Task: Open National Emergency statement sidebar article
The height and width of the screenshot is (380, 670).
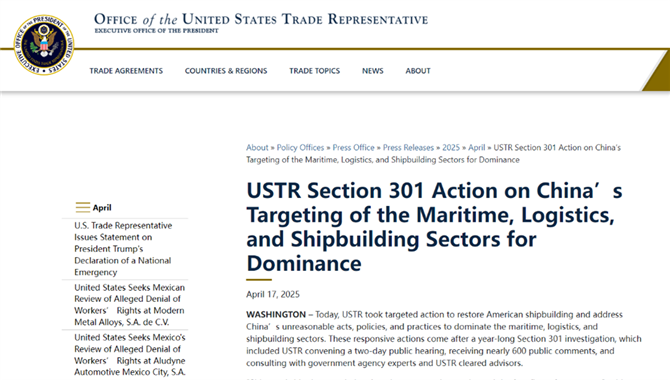Action: tap(123, 249)
